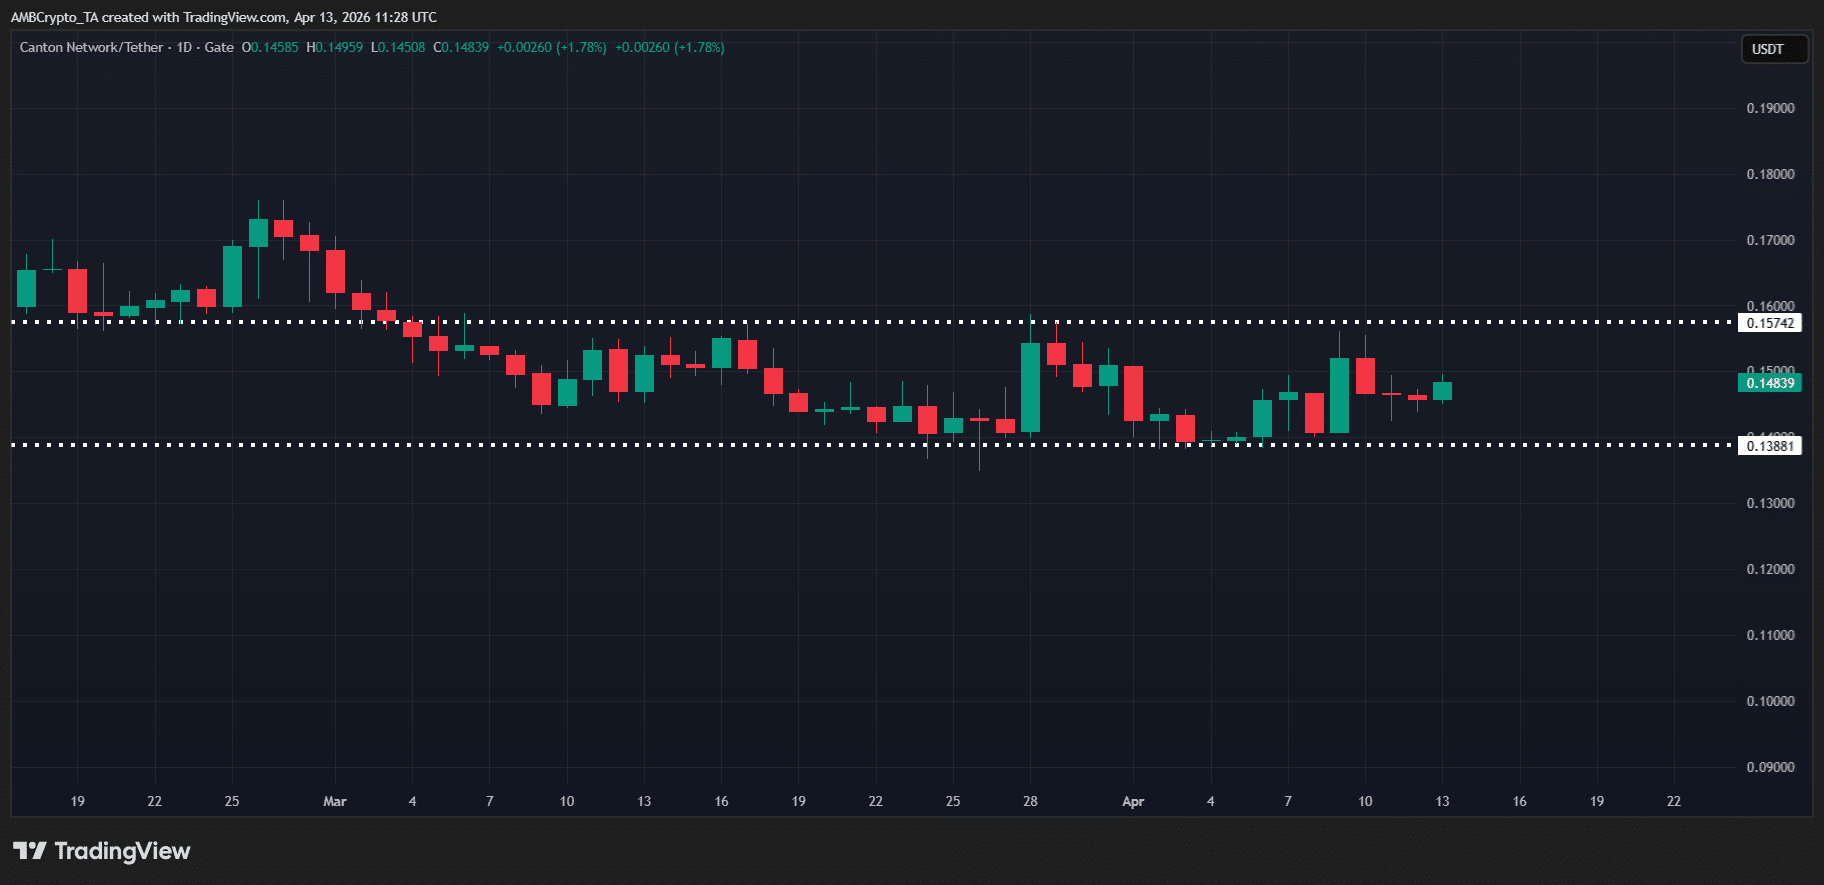
Task: Click the 0.09000 price scale label
Action: coord(1770,767)
